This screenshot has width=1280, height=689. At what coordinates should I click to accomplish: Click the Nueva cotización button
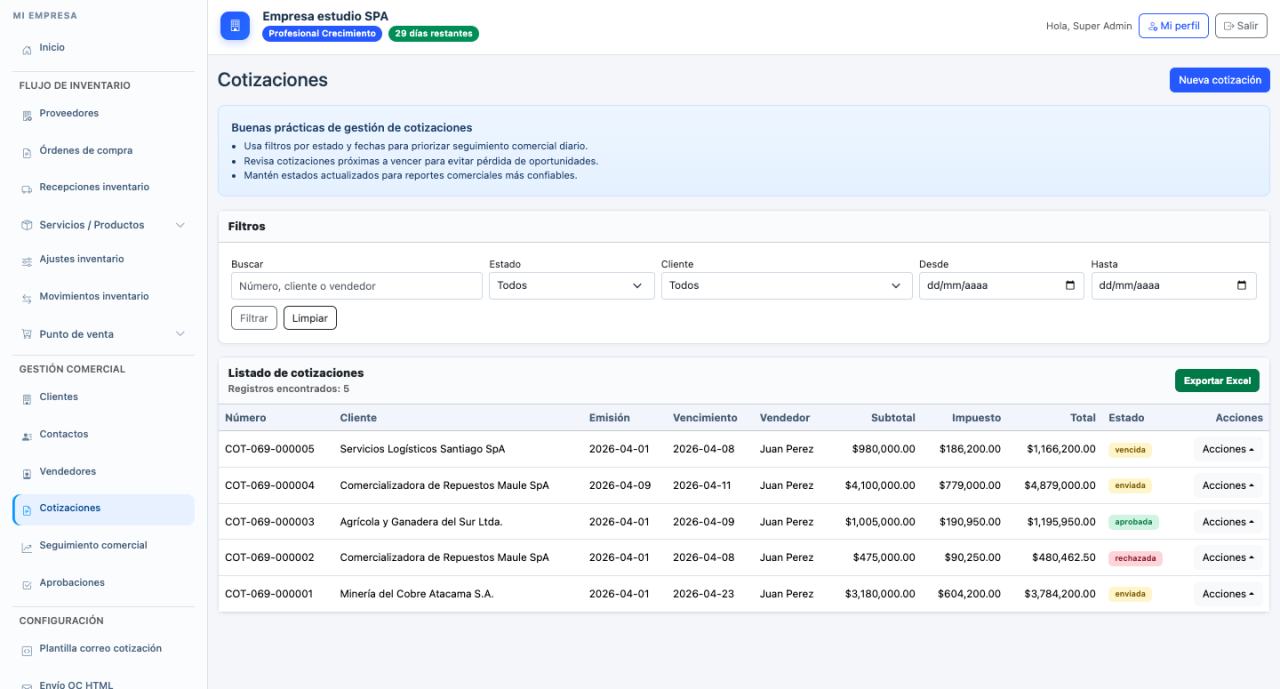point(1220,80)
